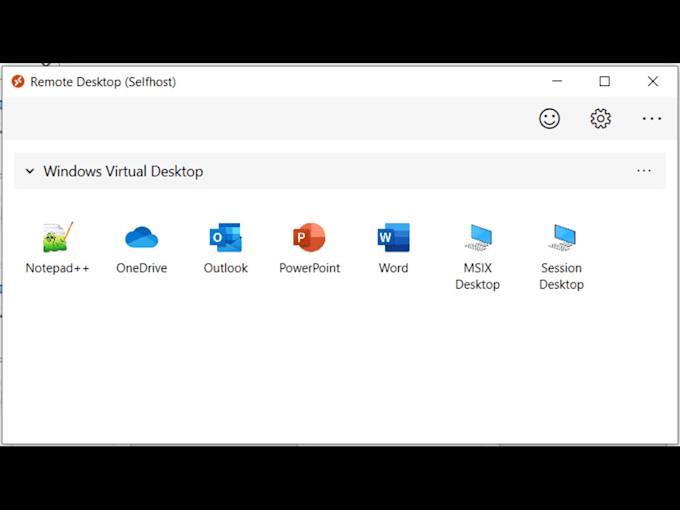
Task: Connect to Session Desktop
Action: (x=562, y=237)
